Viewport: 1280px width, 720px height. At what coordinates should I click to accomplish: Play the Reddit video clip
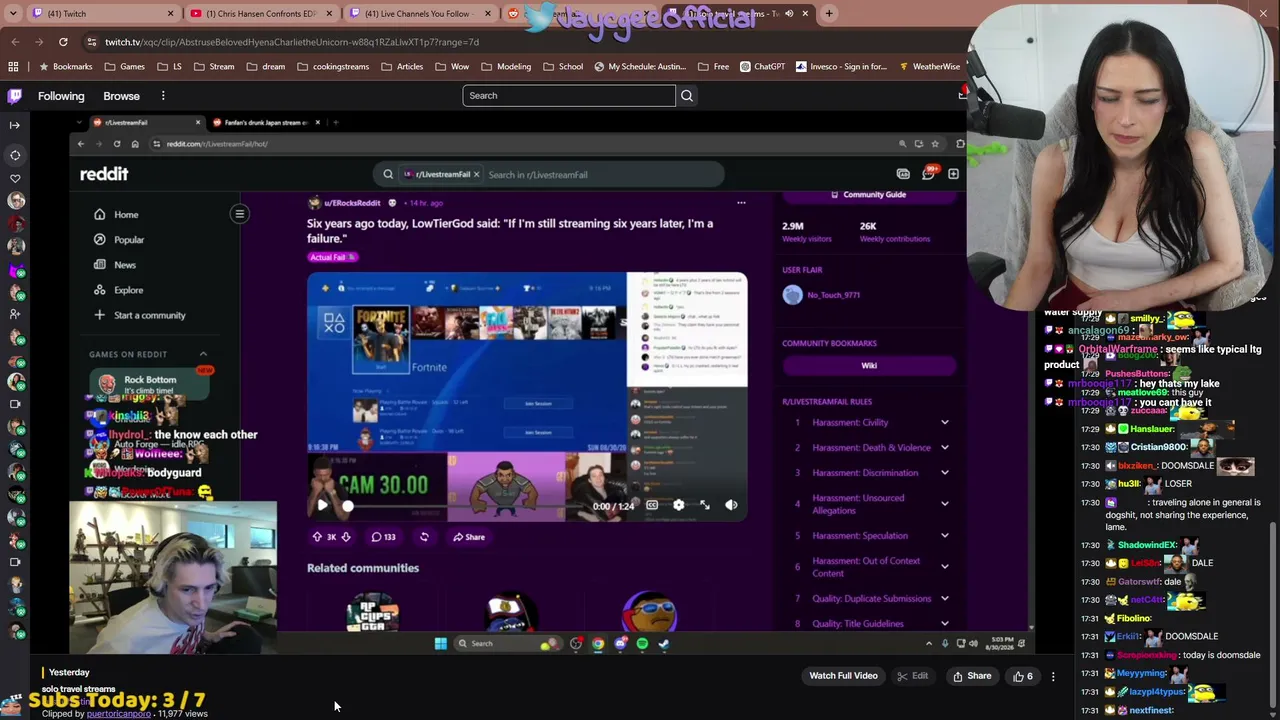pyautogui.click(x=322, y=505)
